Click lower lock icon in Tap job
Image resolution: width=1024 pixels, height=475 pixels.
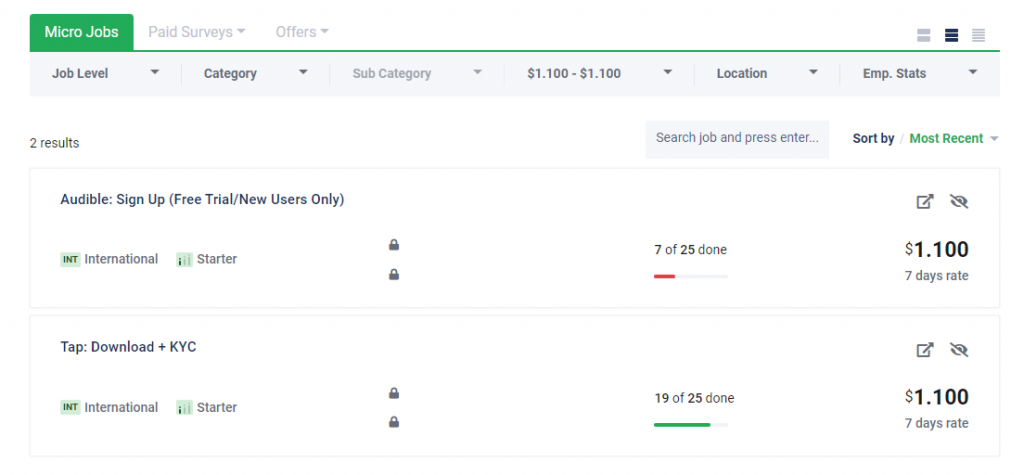coord(394,422)
